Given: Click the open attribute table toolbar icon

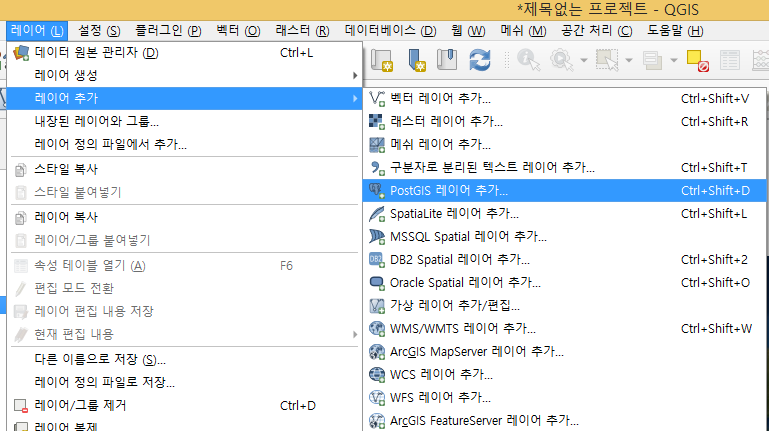Looking at the screenshot, I should click(x=730, y=61).
